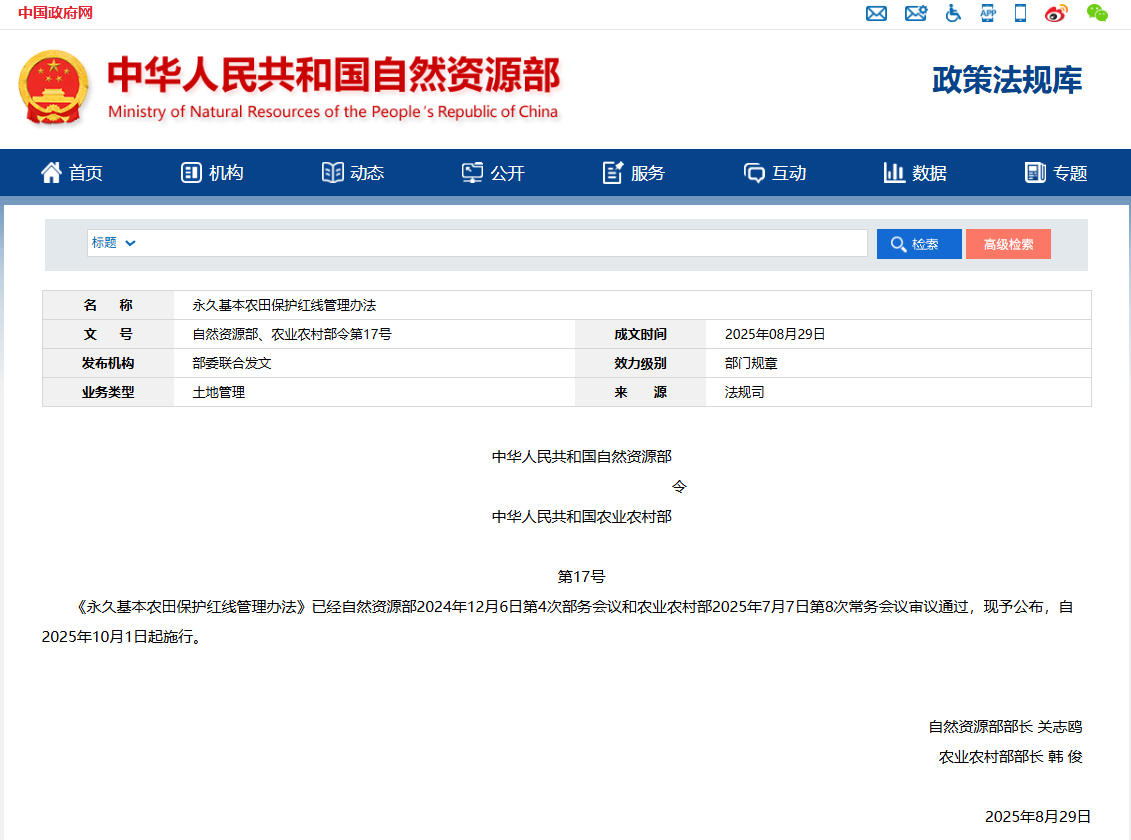
Task: Click the signature 农业农村部部长 韩 俊
Action: (x=1011, y=756)
